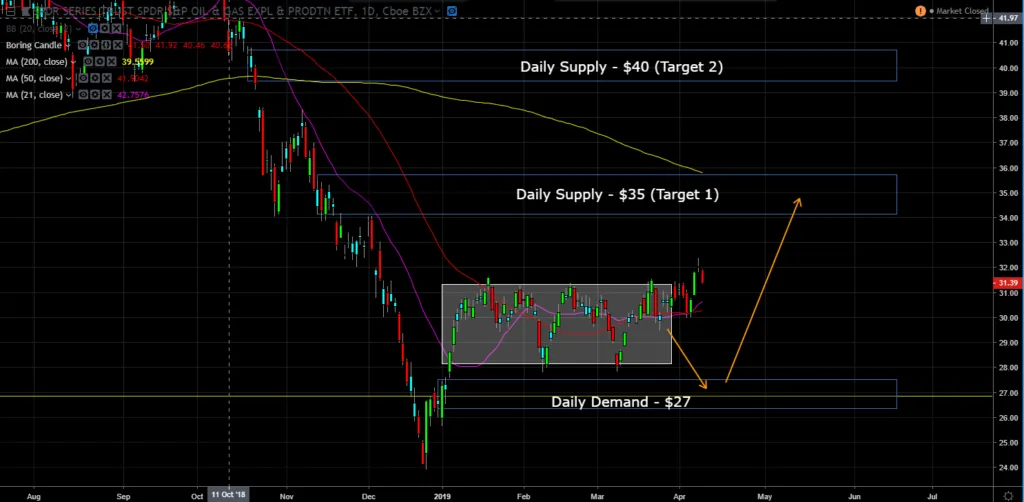Click the Dec label on time axis
Screen dimensions: 1024x502
pyautogui.click(x=368, y=495)
